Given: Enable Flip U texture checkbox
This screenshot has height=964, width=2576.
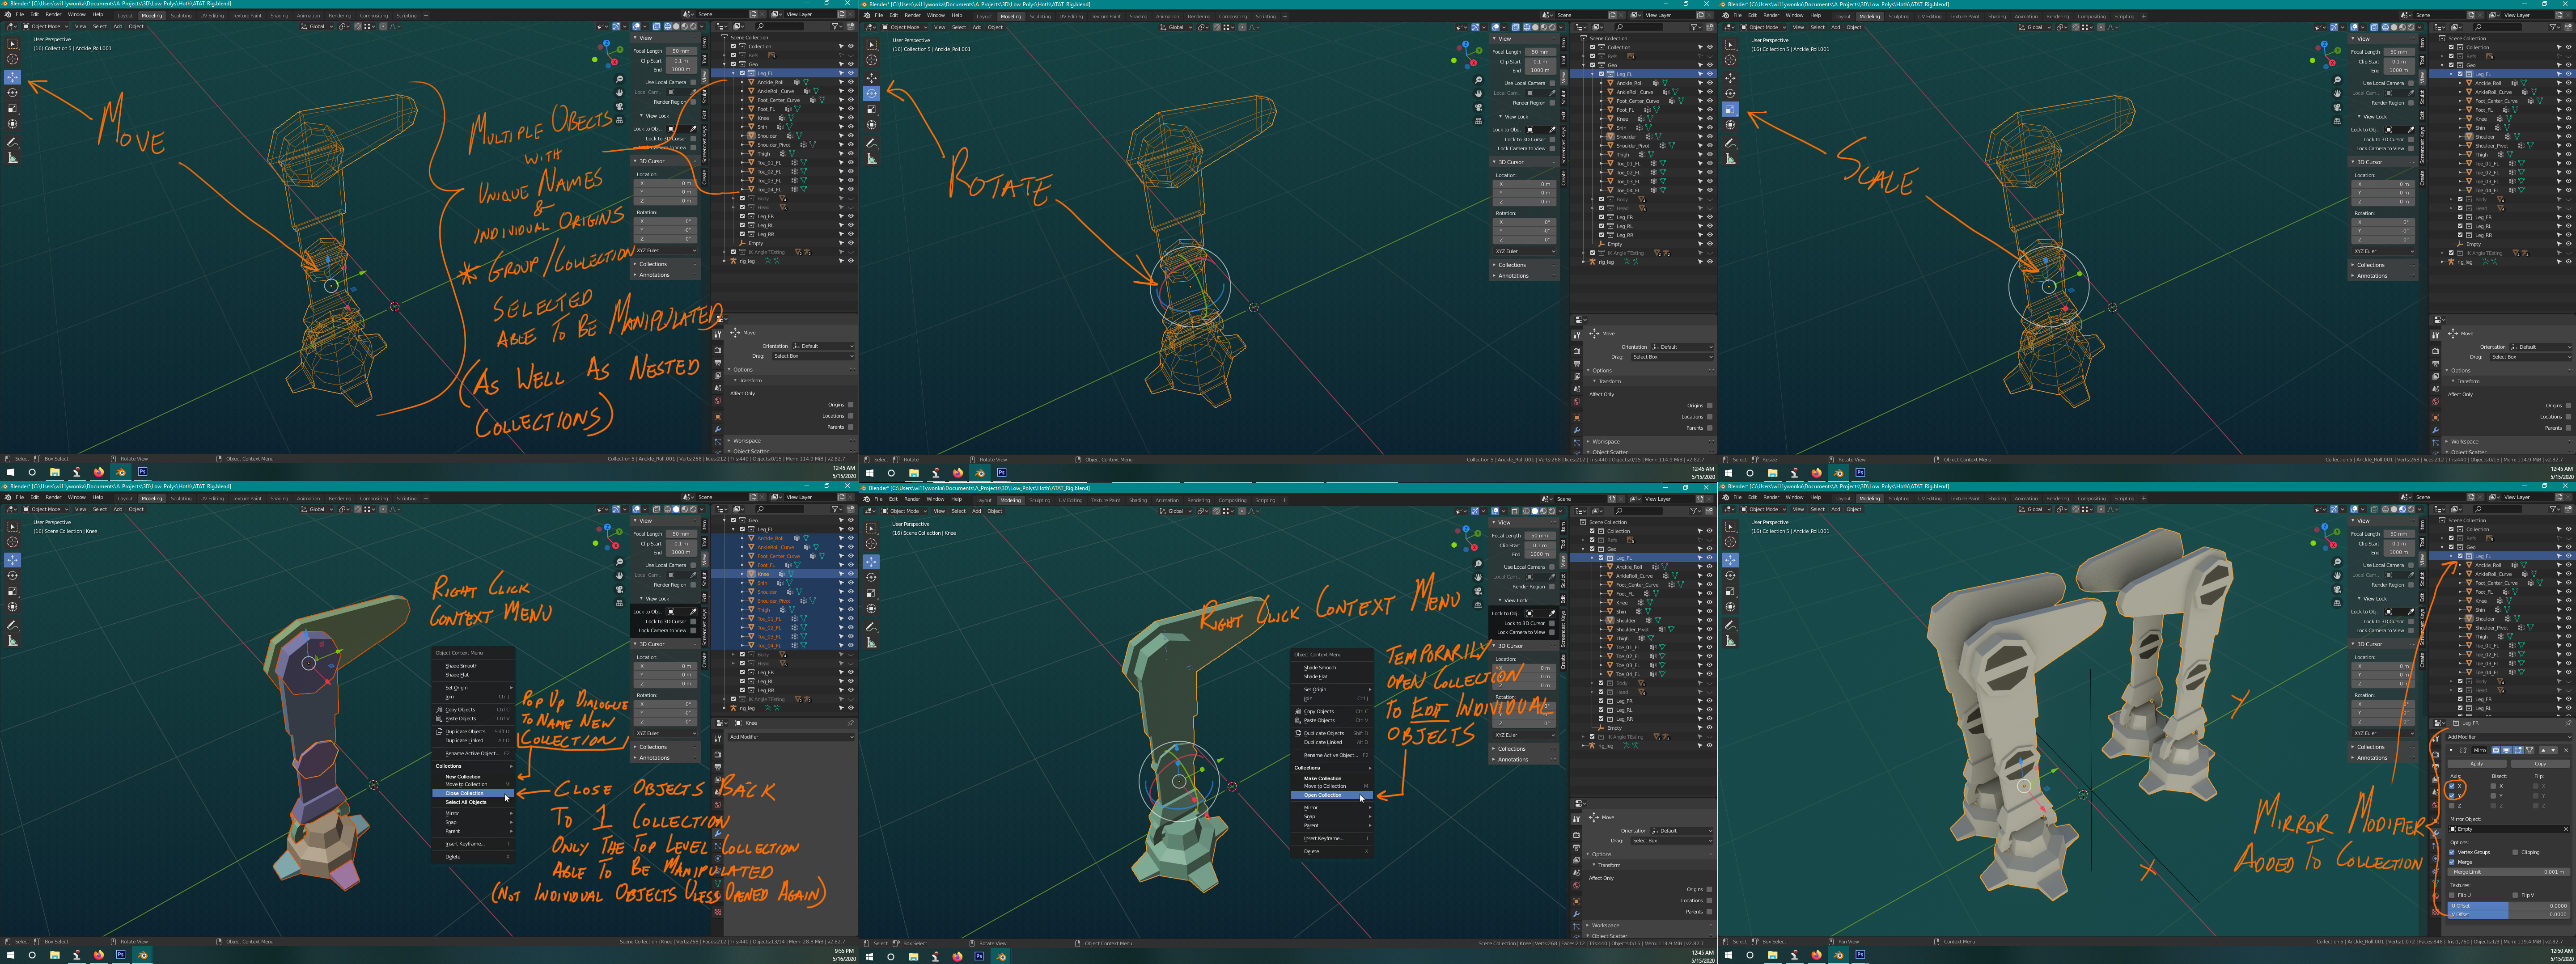Looking at the screenshot, I should coord(2452,895).
